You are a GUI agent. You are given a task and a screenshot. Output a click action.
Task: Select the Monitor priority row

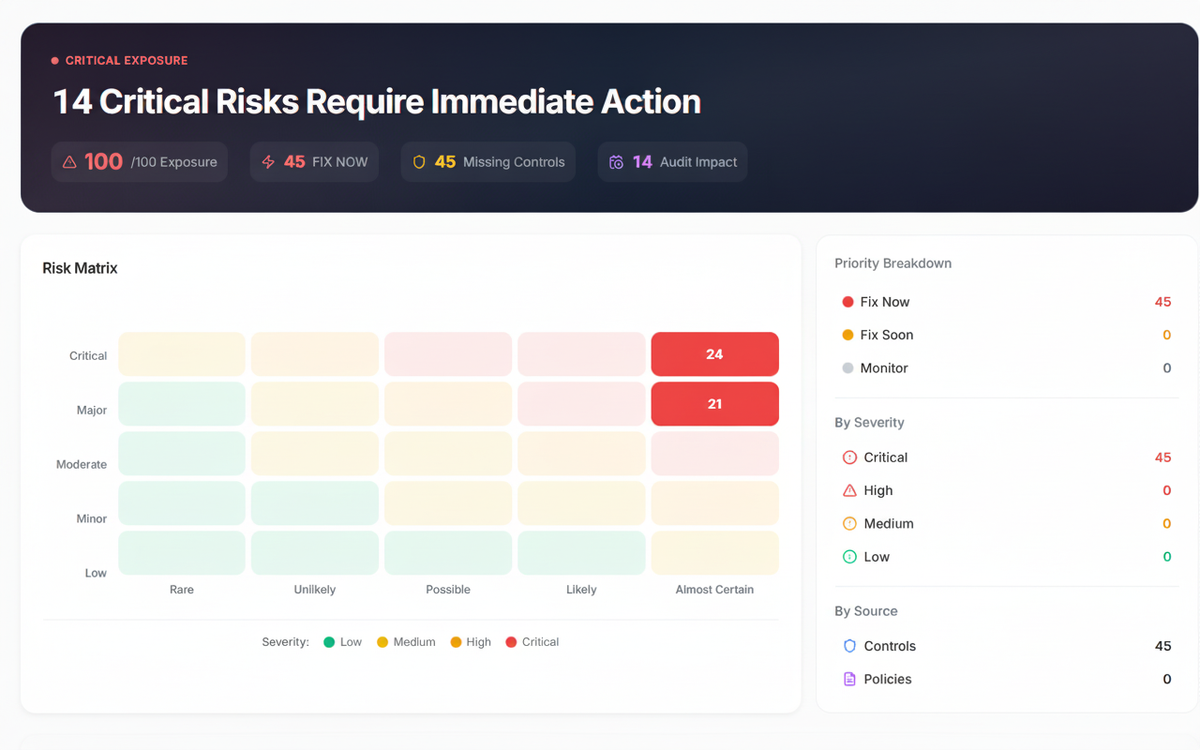(x=1007, y=368)
